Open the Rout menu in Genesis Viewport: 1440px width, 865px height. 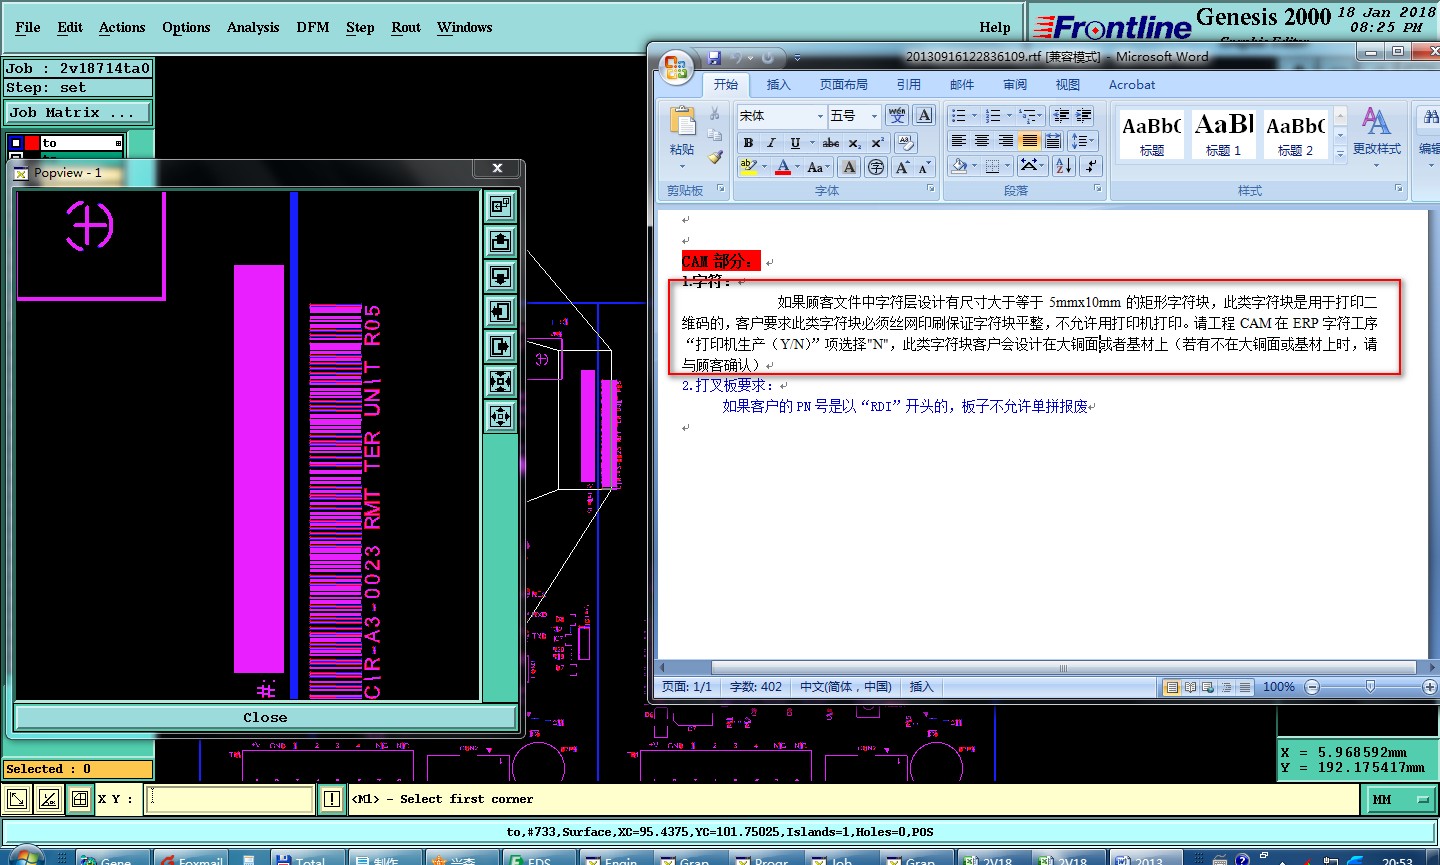point(406,28)
